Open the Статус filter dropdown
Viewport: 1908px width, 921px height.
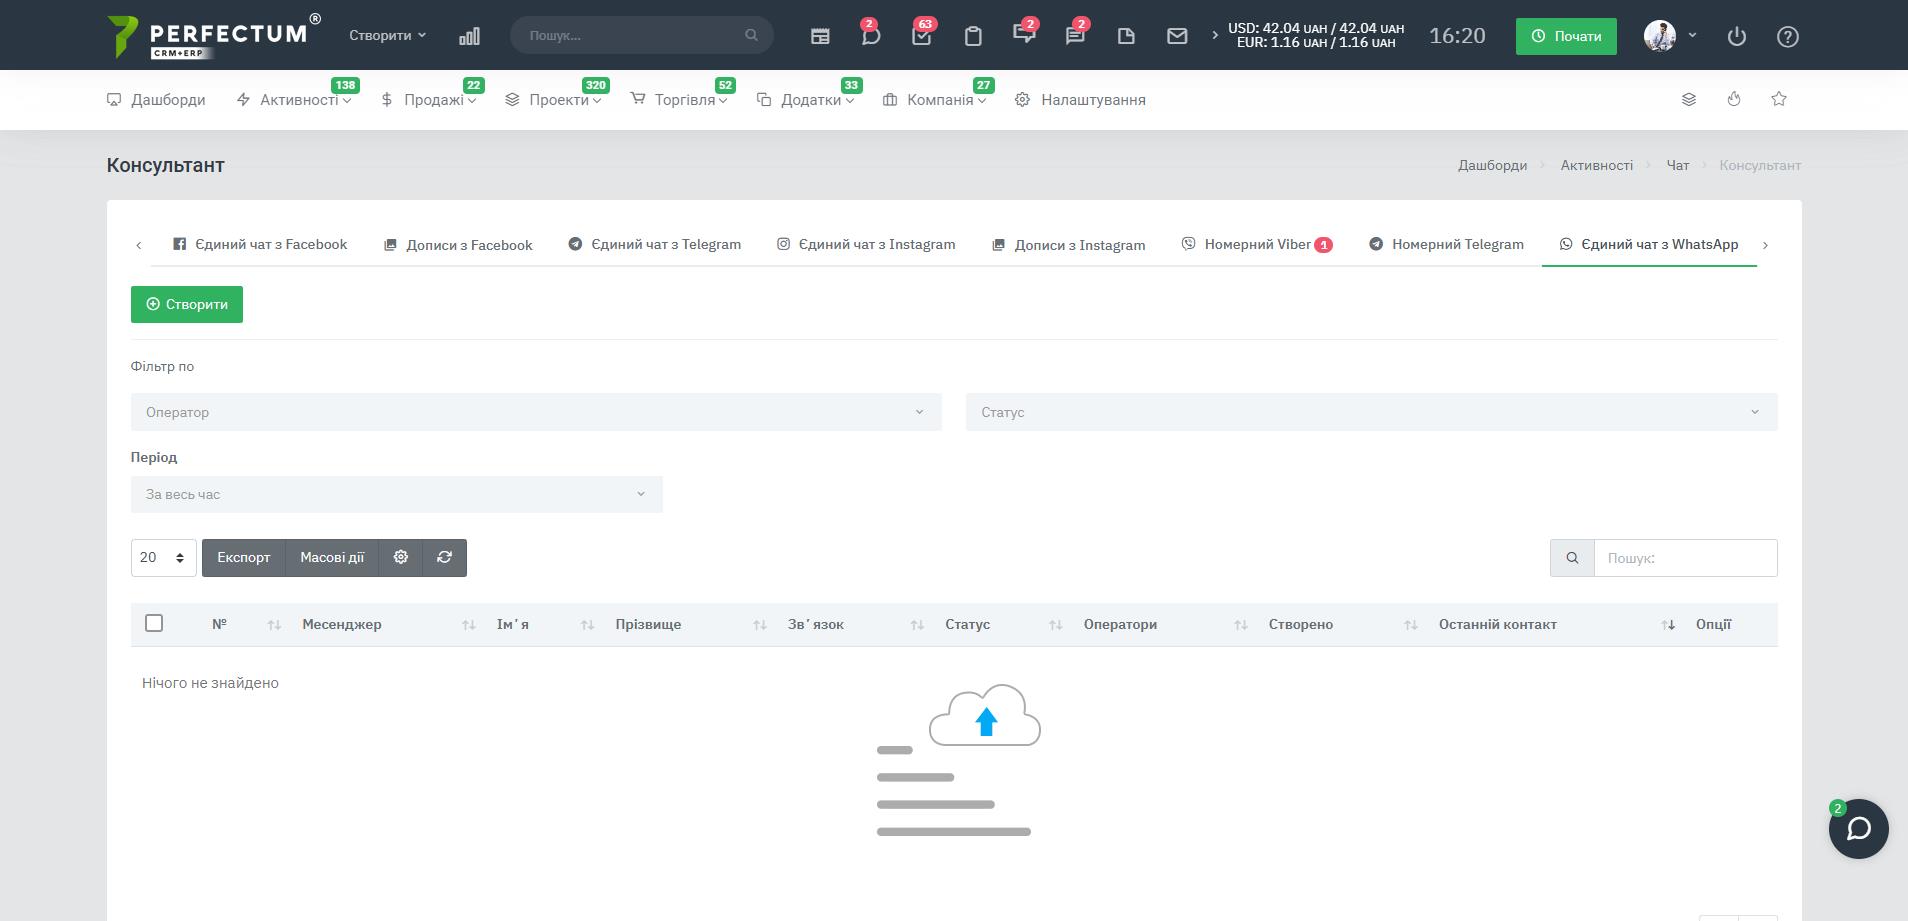(1371, 412)
